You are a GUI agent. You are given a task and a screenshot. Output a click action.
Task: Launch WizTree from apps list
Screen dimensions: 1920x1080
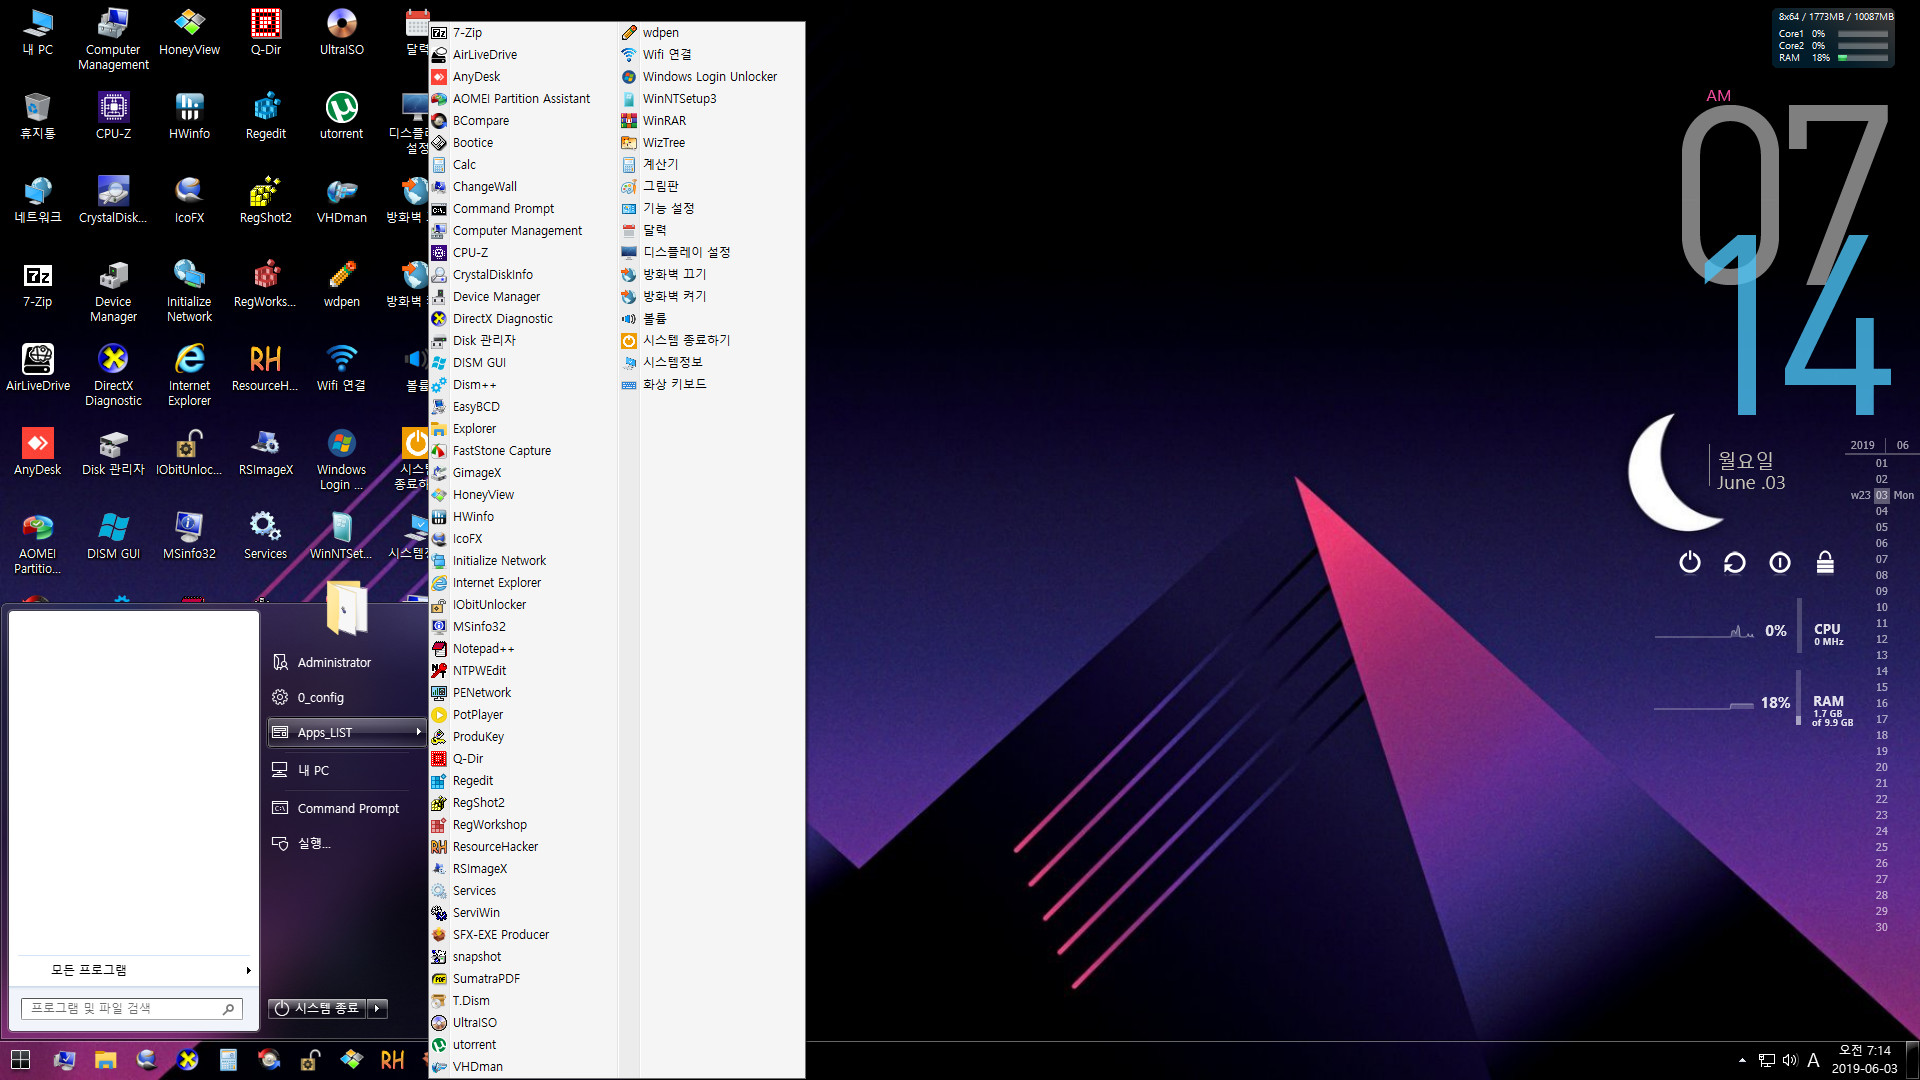click(711, 142)
